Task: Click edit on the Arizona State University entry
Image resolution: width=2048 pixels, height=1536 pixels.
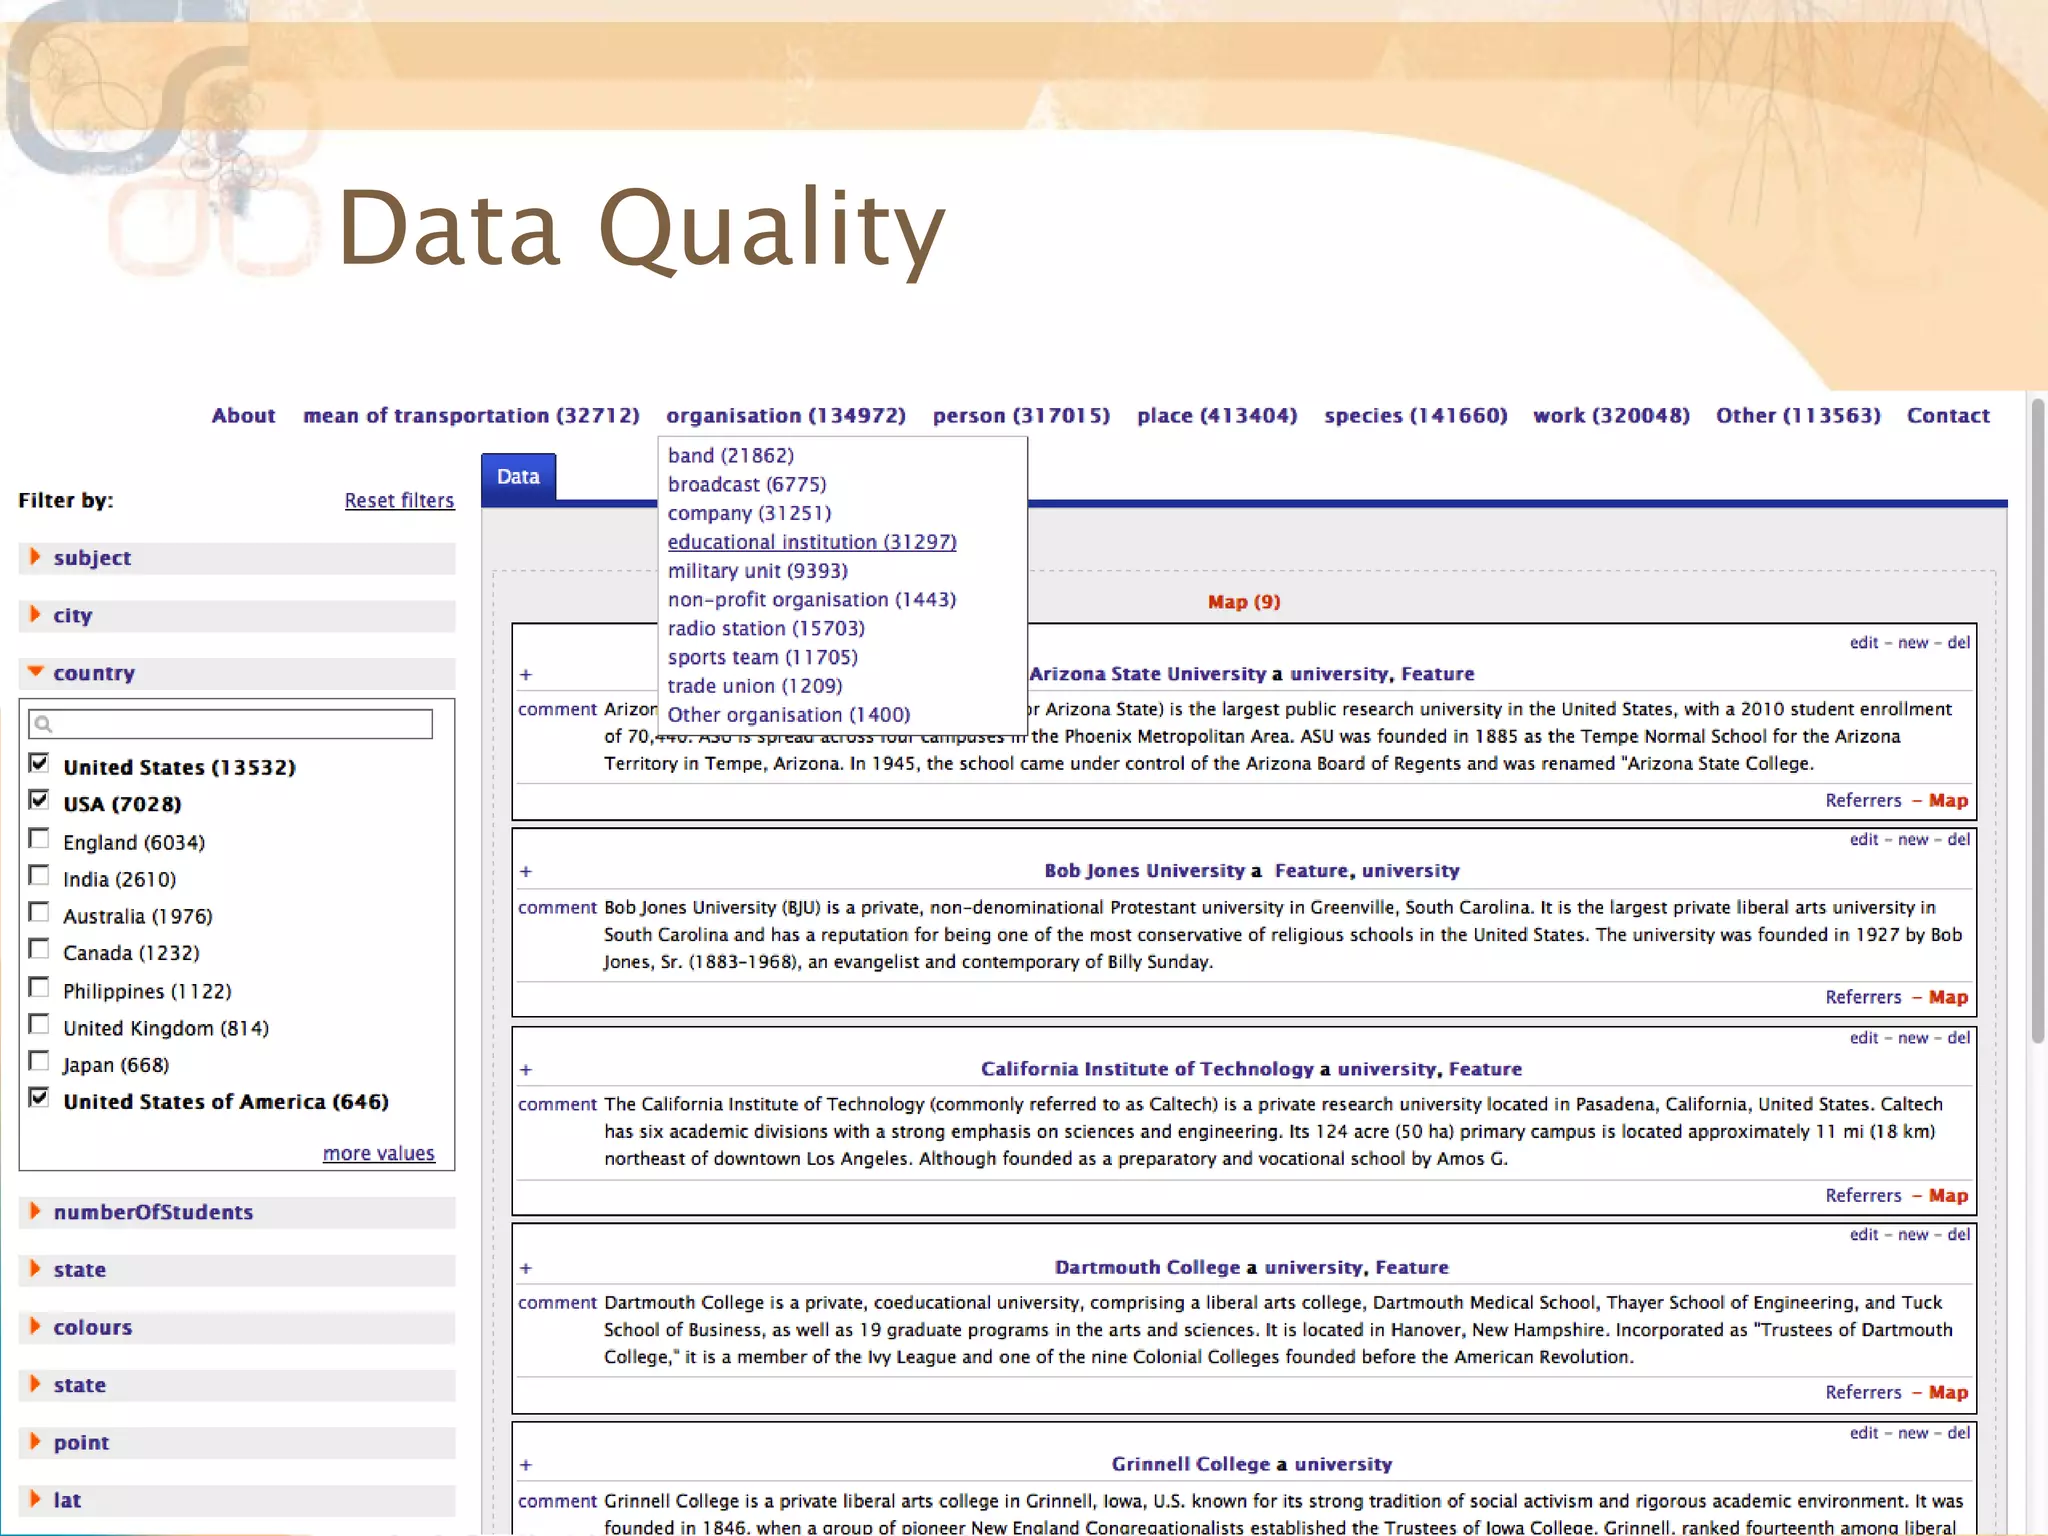Action: coord(1864,643)
